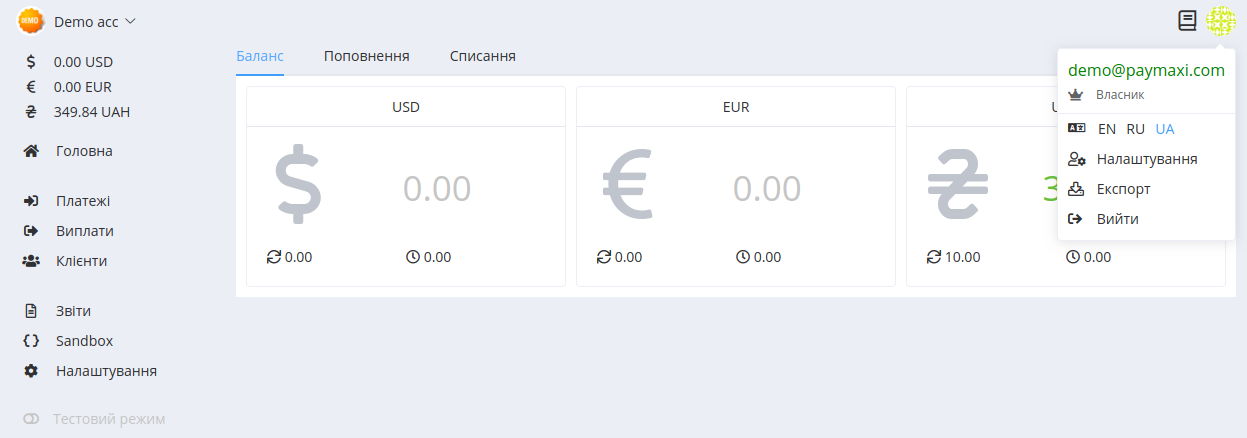Click the Клієнти people icon
This screenshot has height=438, width=1247.
click(31, 261)
